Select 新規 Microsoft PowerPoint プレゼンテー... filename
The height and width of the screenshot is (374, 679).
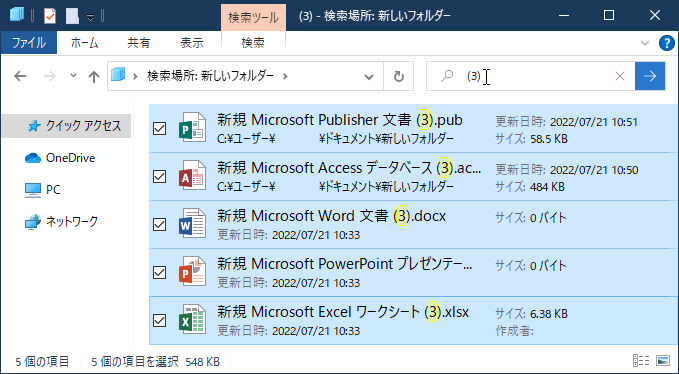click(x=345, y=264)
